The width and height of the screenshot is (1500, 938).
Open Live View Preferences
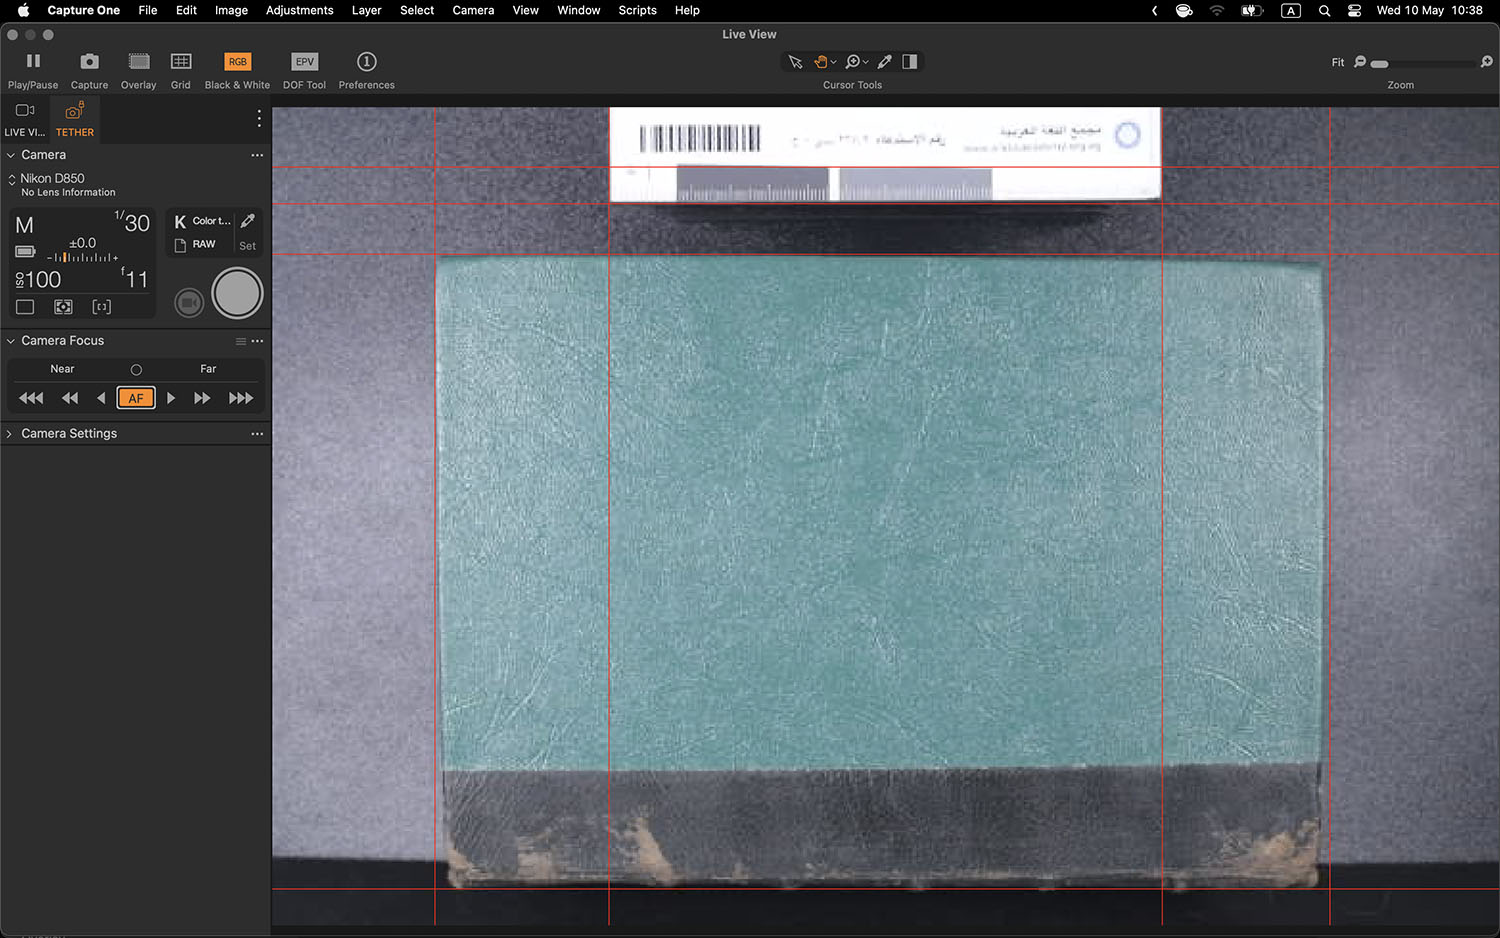click(x=367, y=61)
